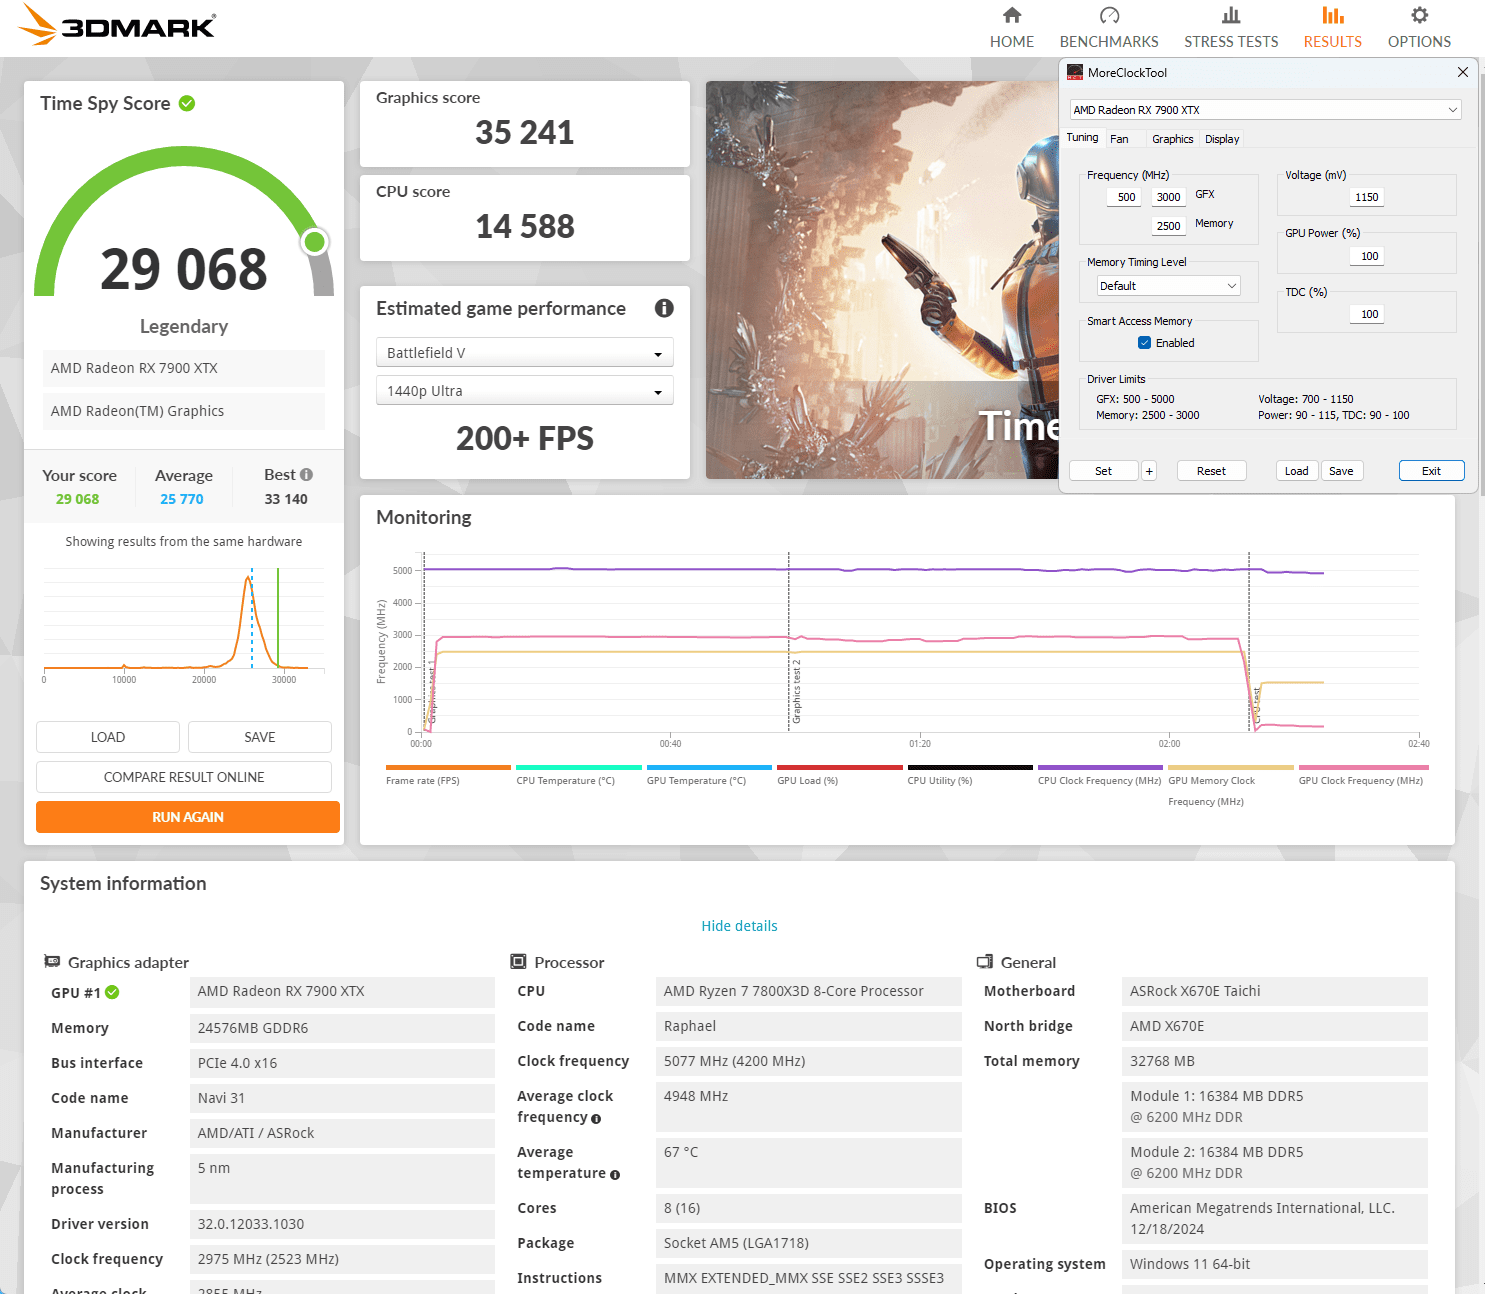The height and width of the screenshot is (1294, 1485).
Task: Click the Processor section icon
Action: click(x=518, y=962)
